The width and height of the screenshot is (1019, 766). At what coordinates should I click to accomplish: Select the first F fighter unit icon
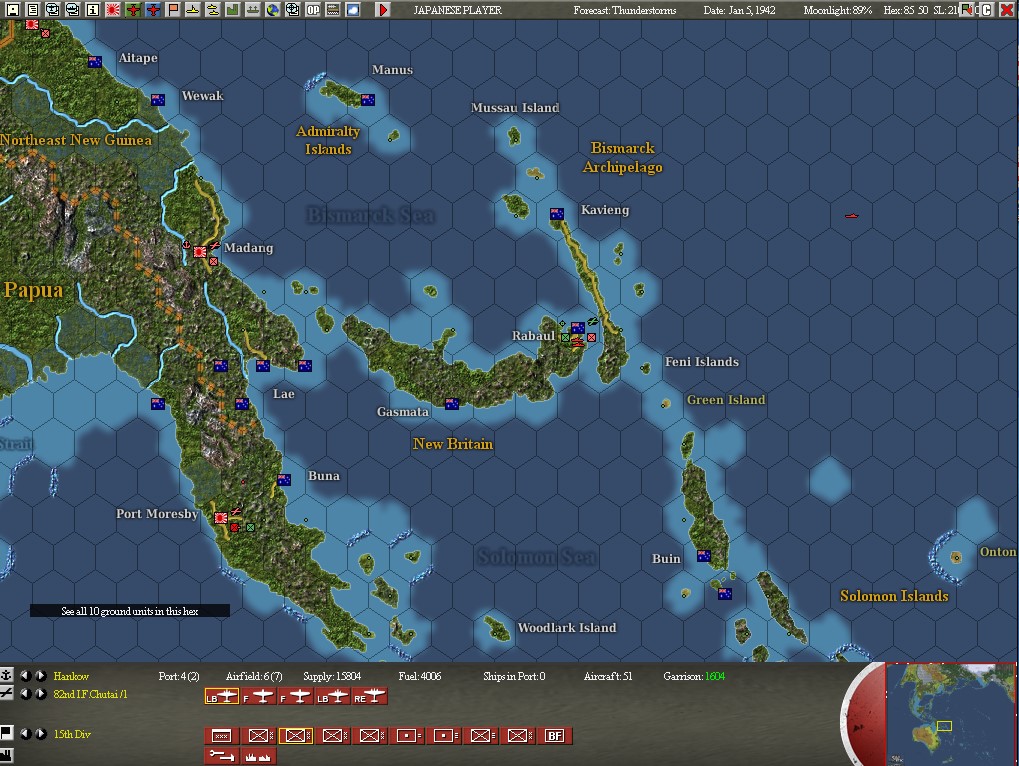pos(259,696)
